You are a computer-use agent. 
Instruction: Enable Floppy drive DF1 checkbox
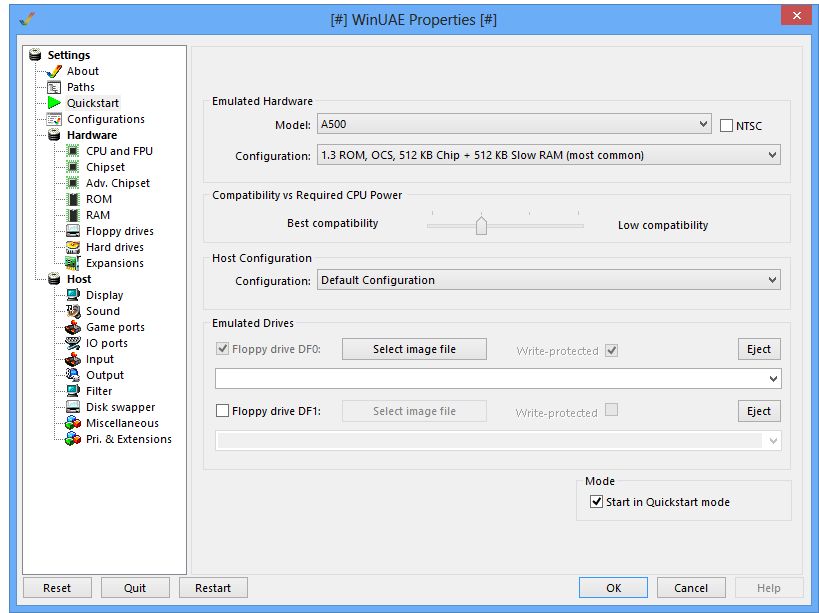[x=223, y=411]
